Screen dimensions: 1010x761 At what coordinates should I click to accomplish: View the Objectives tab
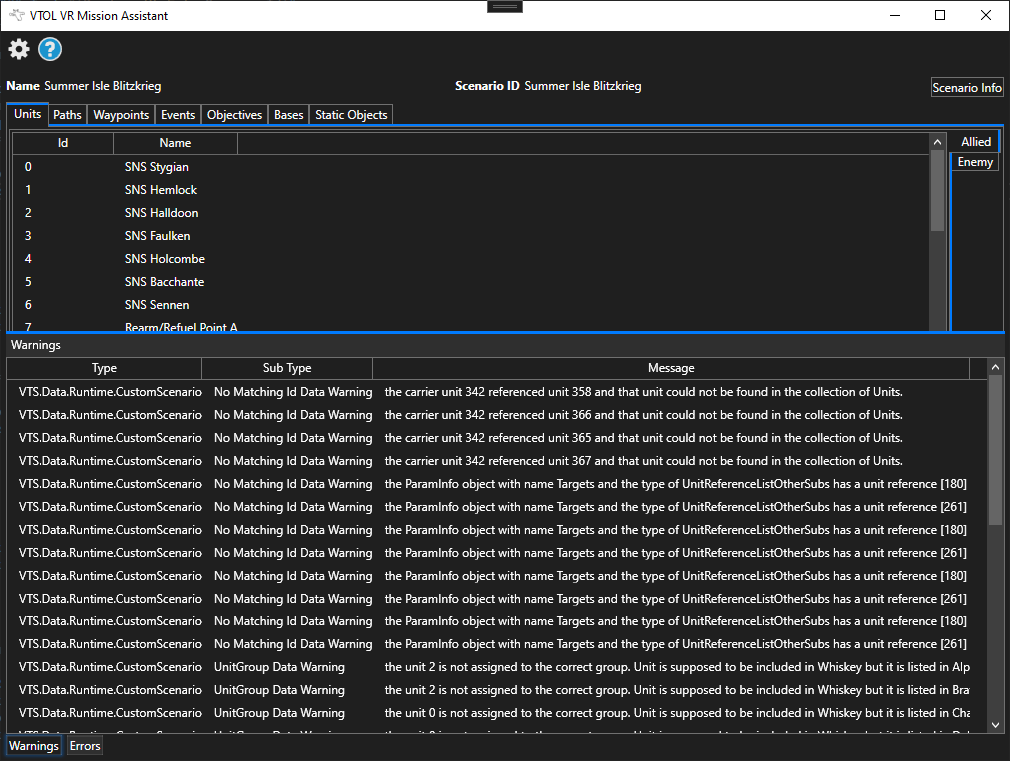pos(233,114)
